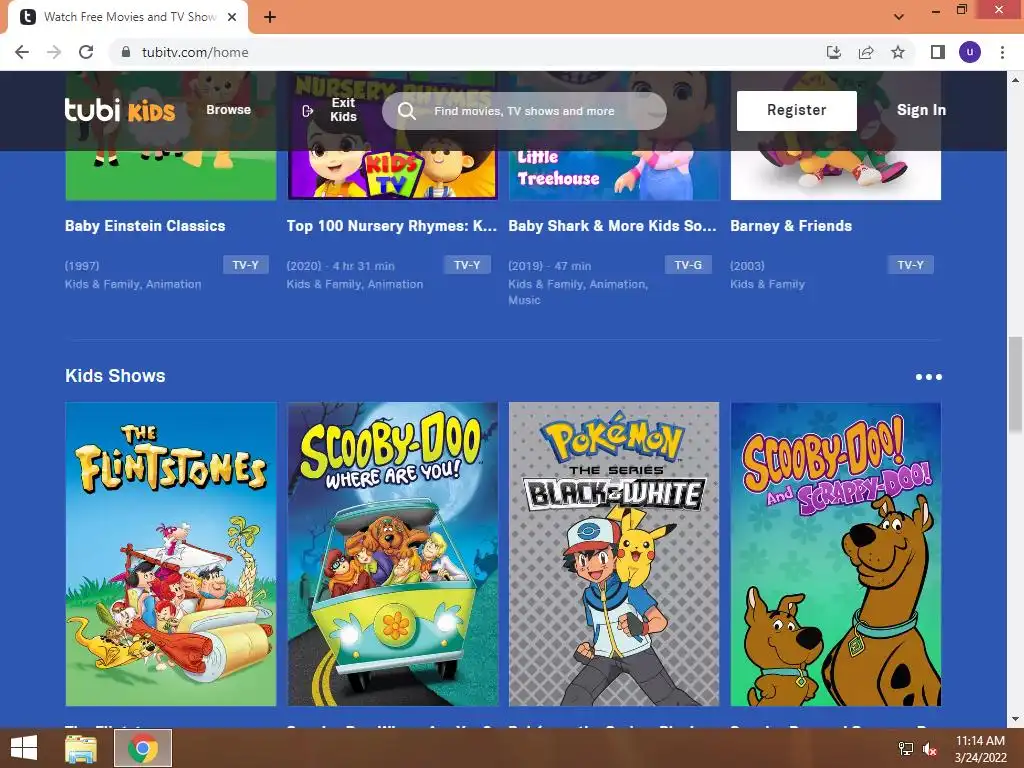Click the network tray icon
This screenshot has width=1024, height=768.
pyautogui.click(x=906, y=749)
